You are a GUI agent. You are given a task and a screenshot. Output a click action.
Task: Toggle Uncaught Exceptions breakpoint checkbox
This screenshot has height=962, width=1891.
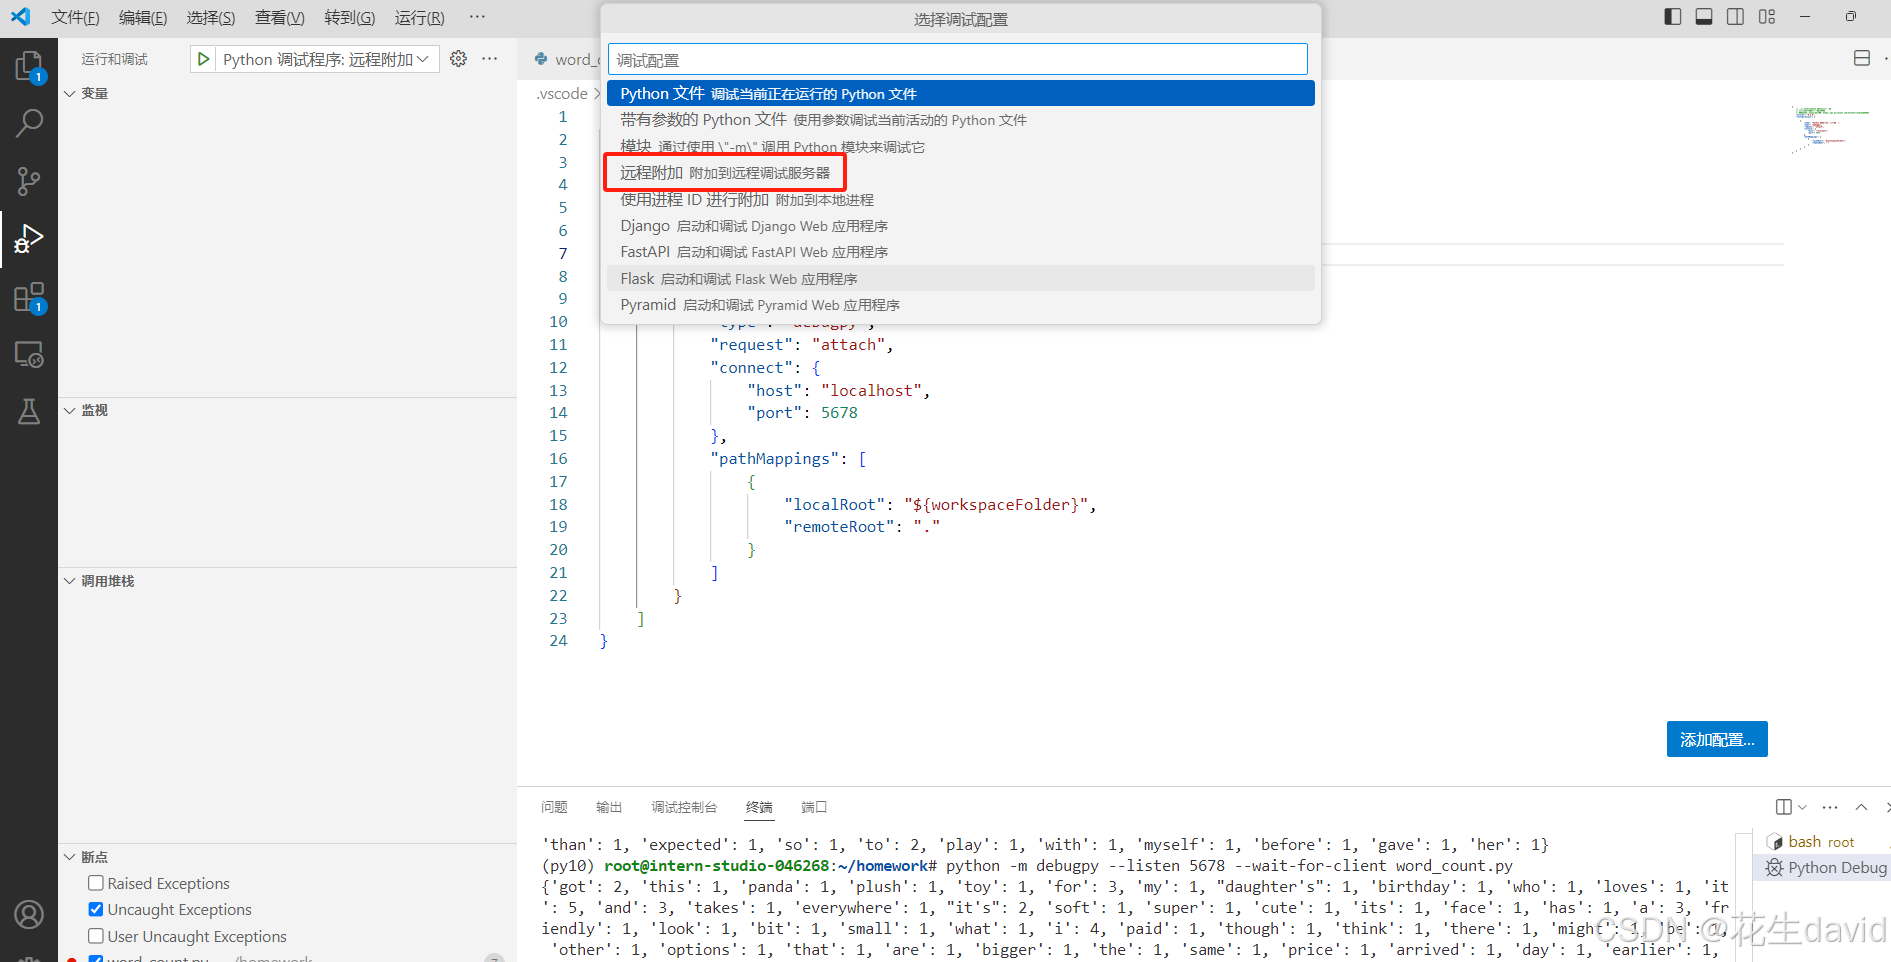pos(96,909)
